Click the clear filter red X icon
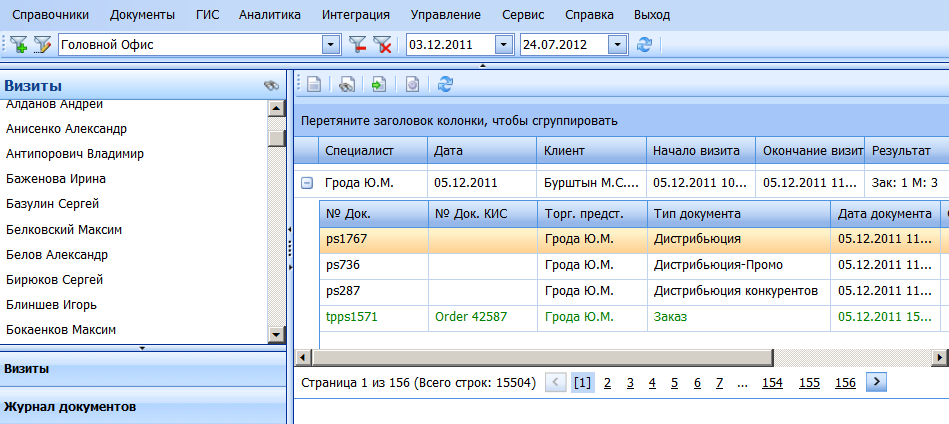This screenshot has height=424, width=949. [x=382, y=44]
